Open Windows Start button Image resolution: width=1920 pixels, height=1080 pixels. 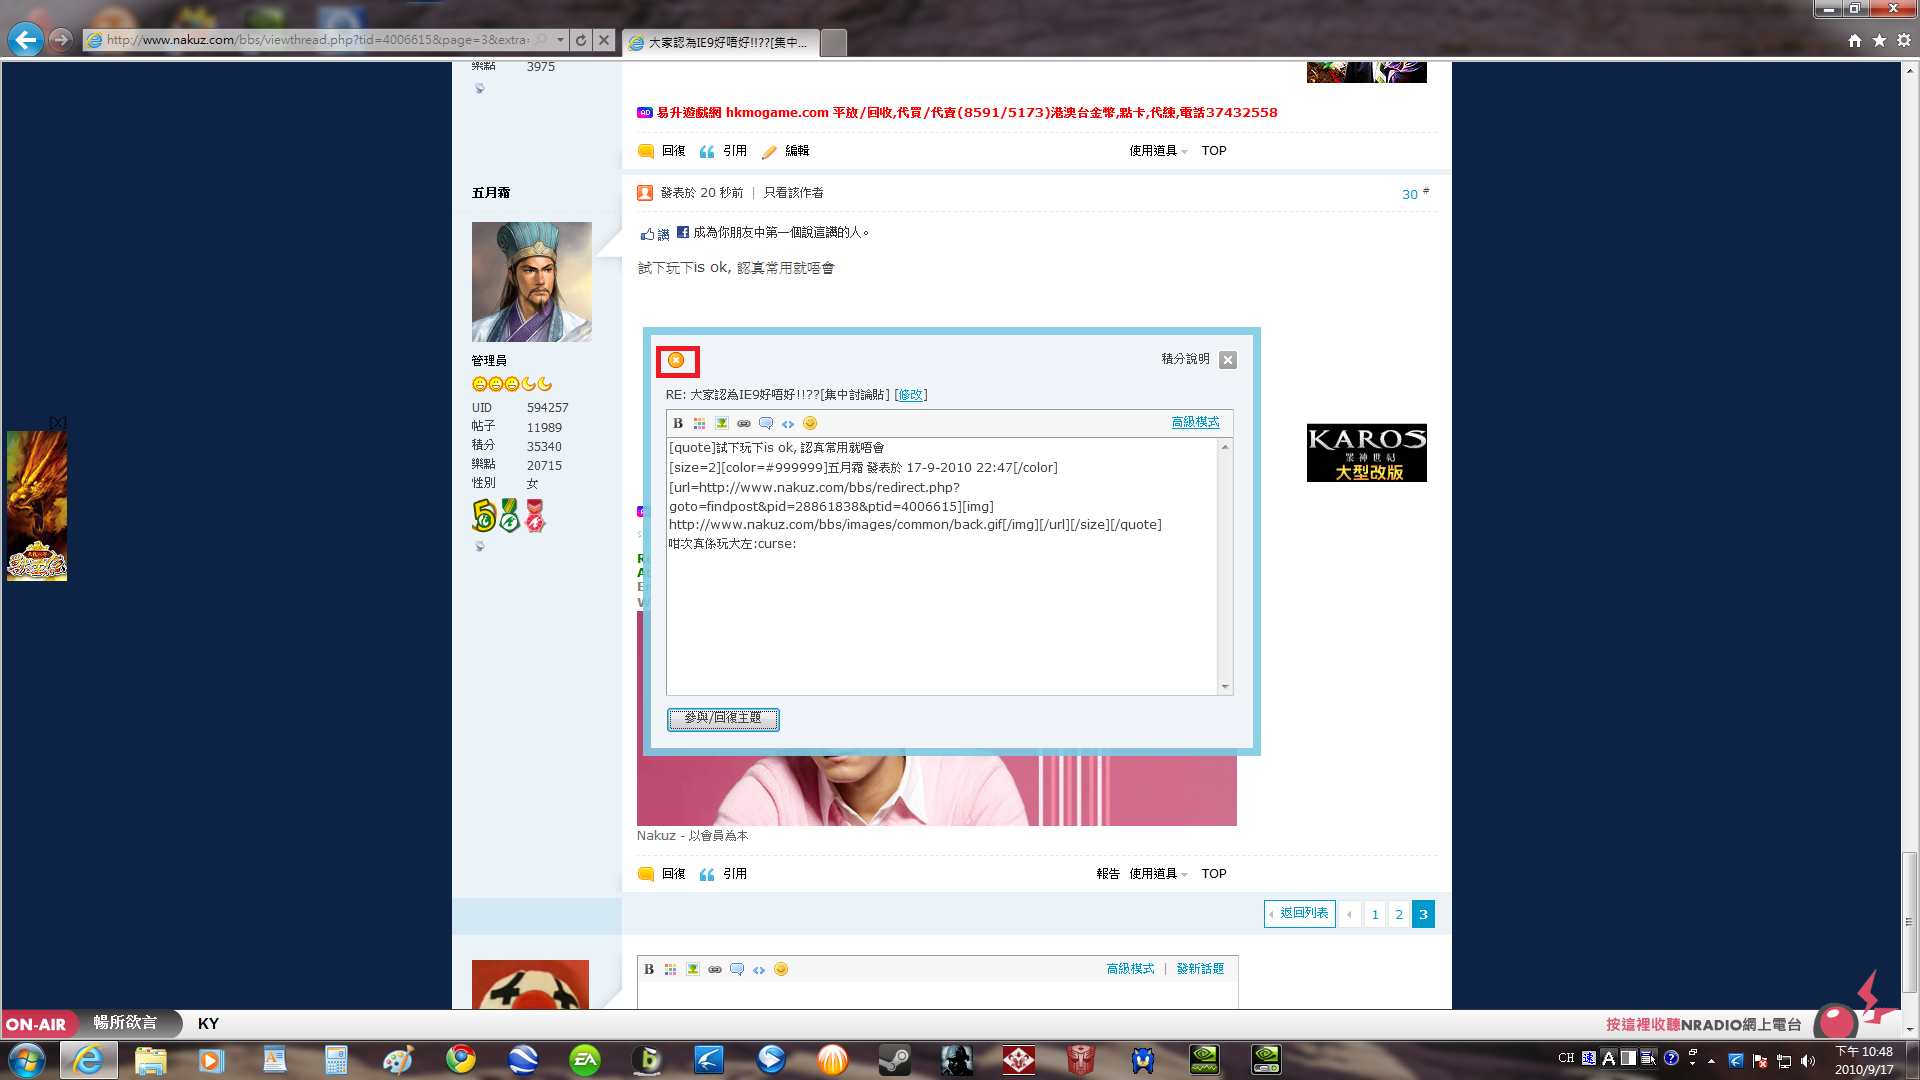point(27,1060)
